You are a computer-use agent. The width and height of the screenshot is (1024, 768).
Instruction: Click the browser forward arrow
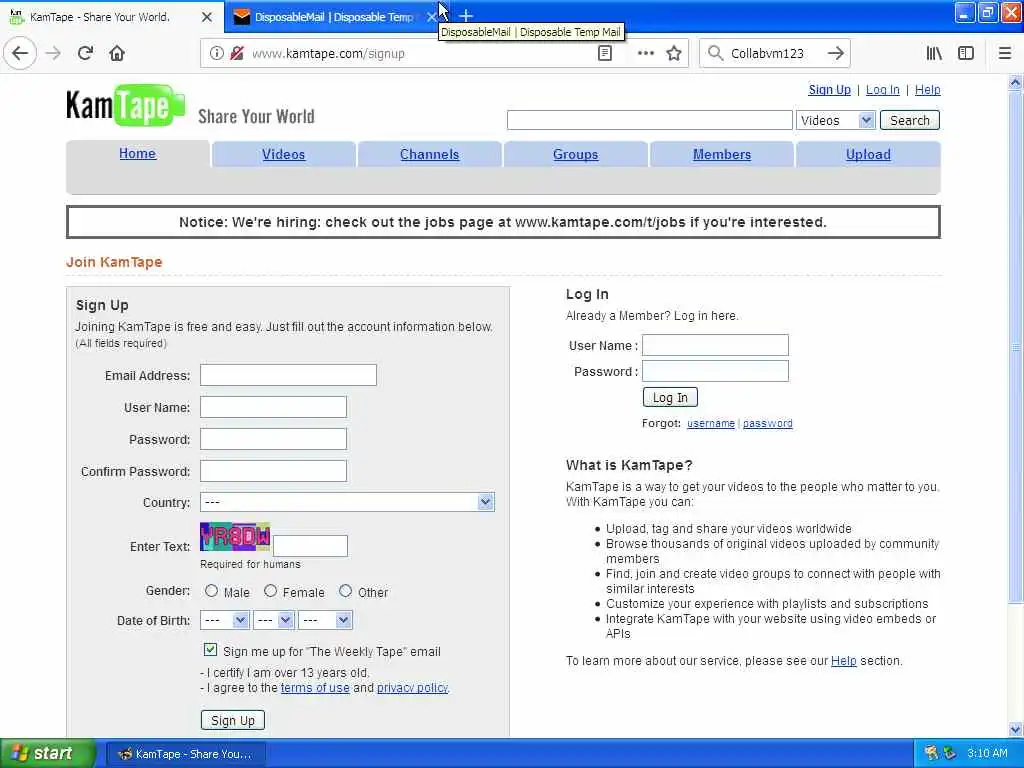[x=54, y=53]
